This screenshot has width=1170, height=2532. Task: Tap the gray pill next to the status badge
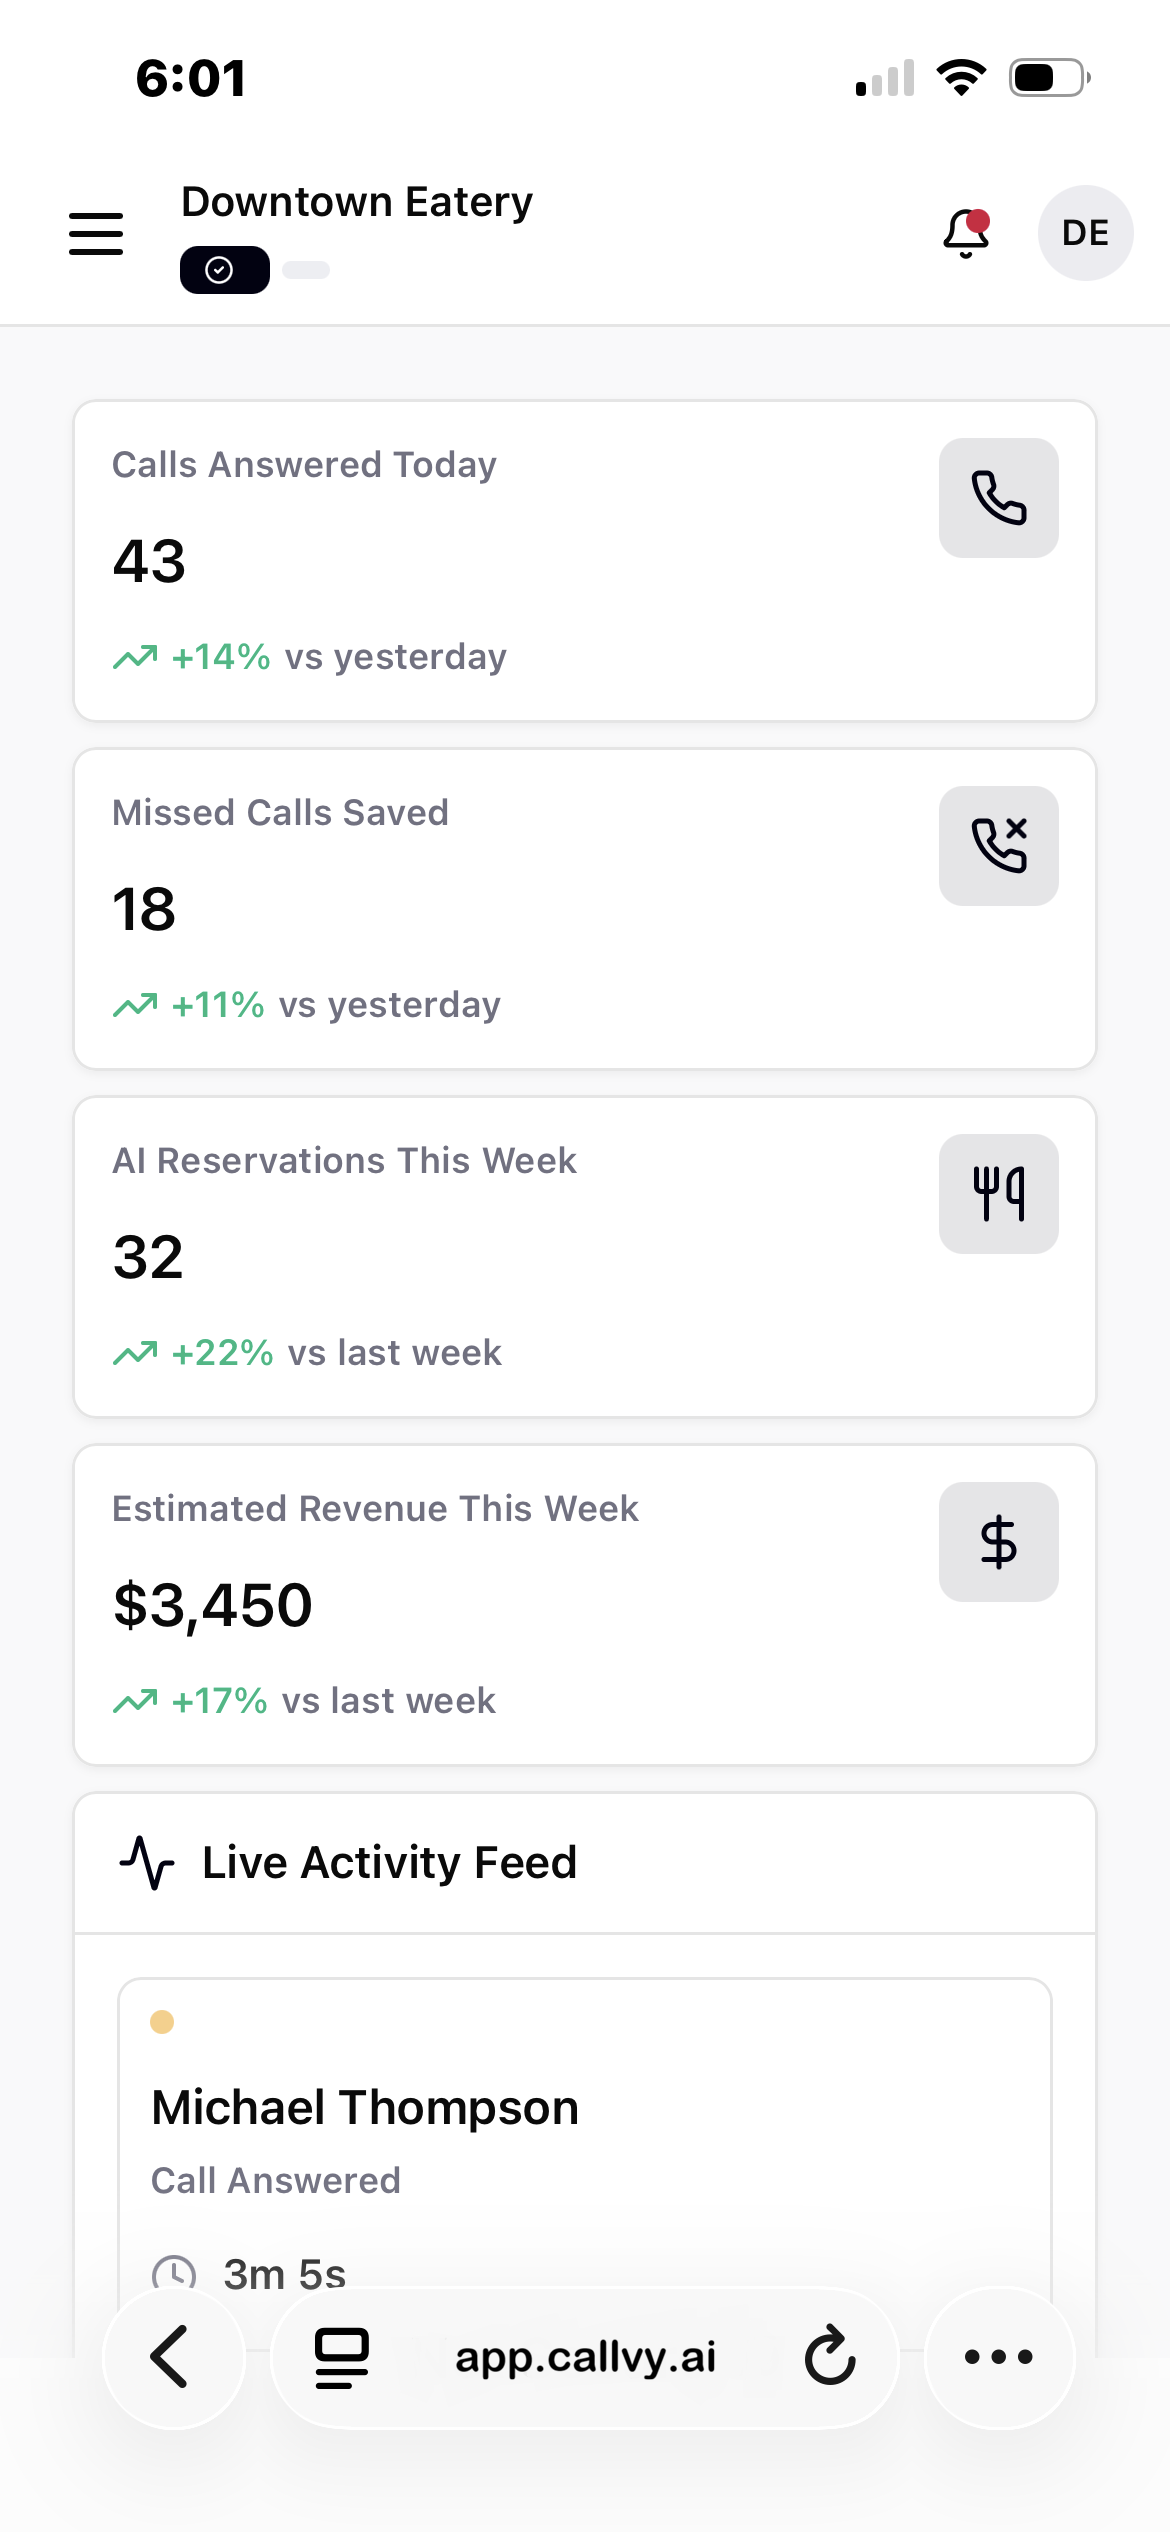pos(306,270)
